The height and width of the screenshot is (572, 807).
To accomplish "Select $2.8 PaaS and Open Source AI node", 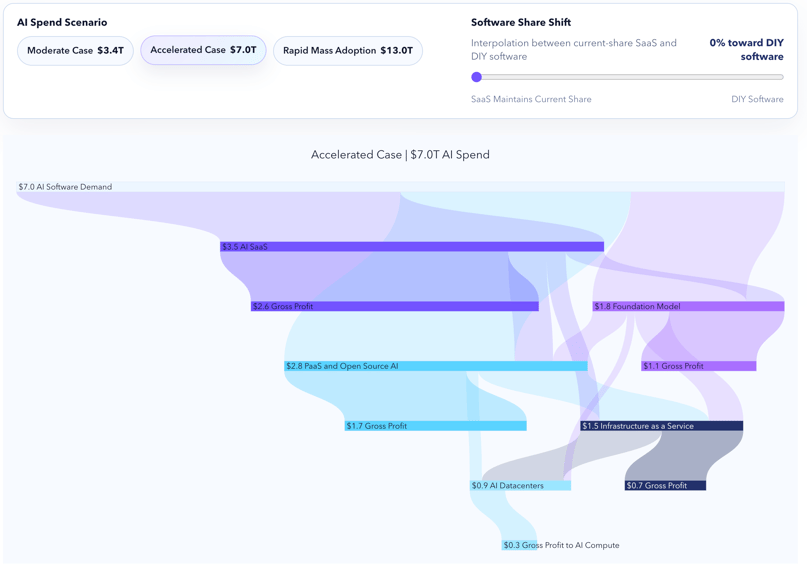I will 436,366.
